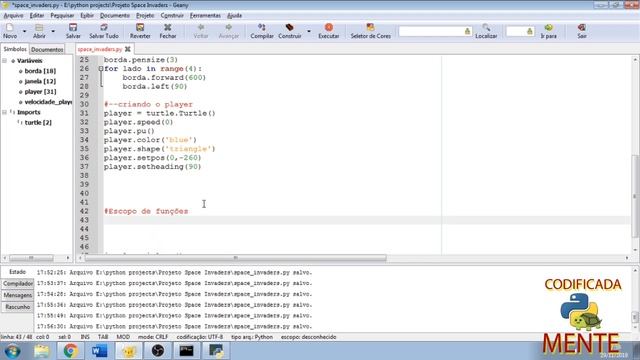
Task: Close the space_invaders.py tab with its X
Action: (128, 49)
